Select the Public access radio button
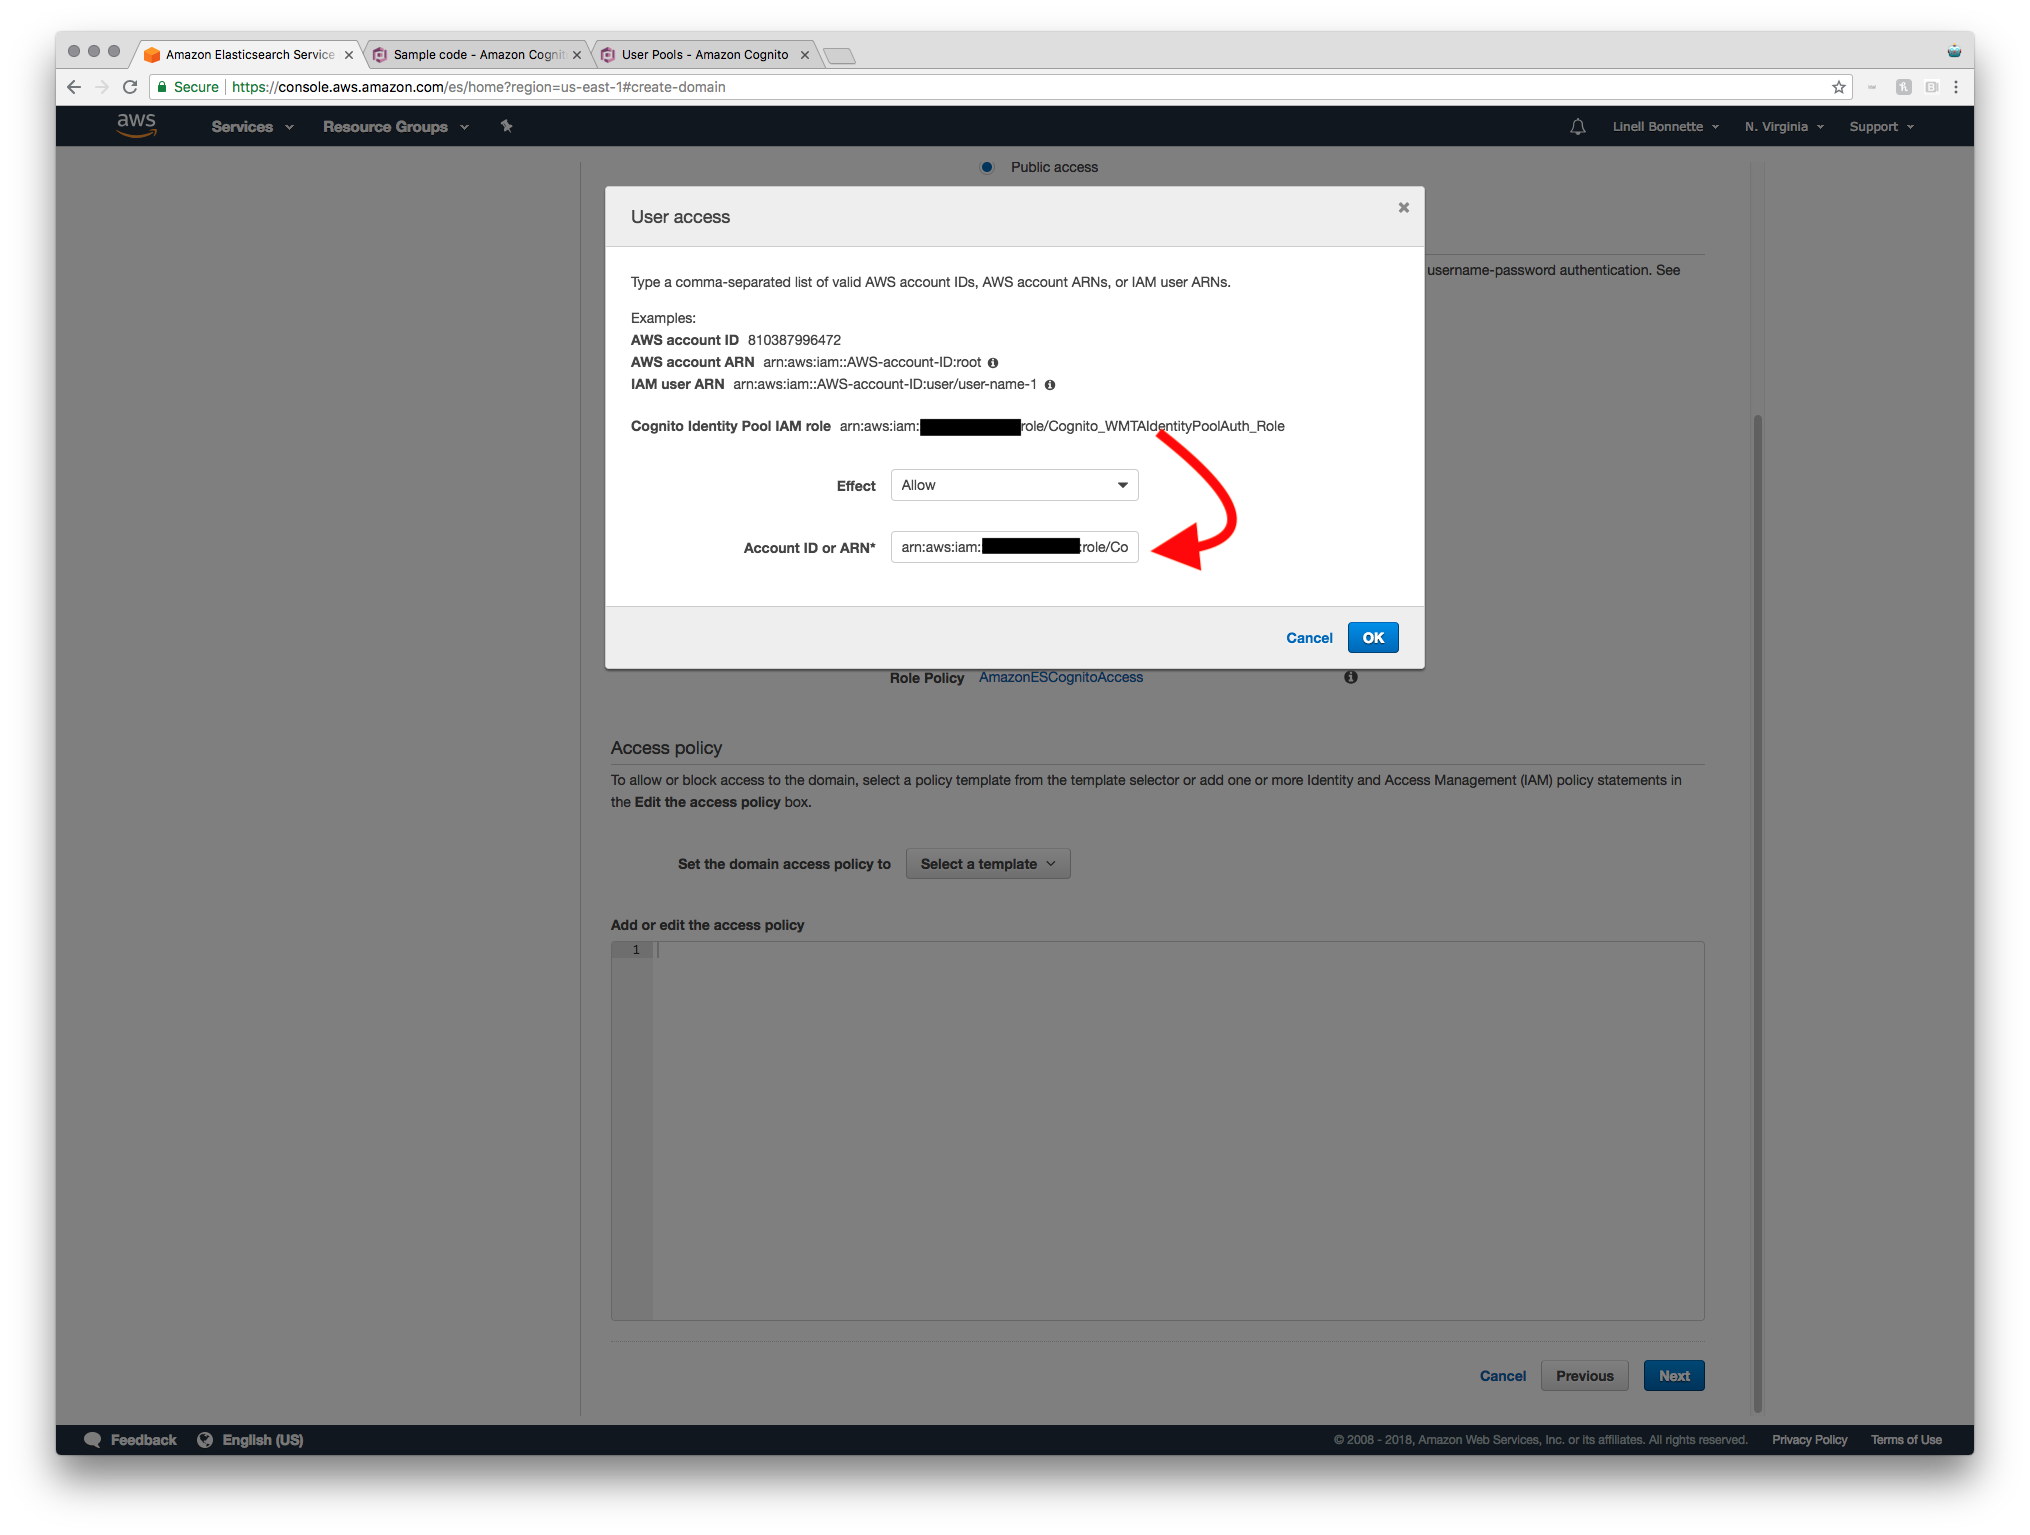Image resolution: width=2030 pixels, height=1535 pixels. (x=987, y=167)
